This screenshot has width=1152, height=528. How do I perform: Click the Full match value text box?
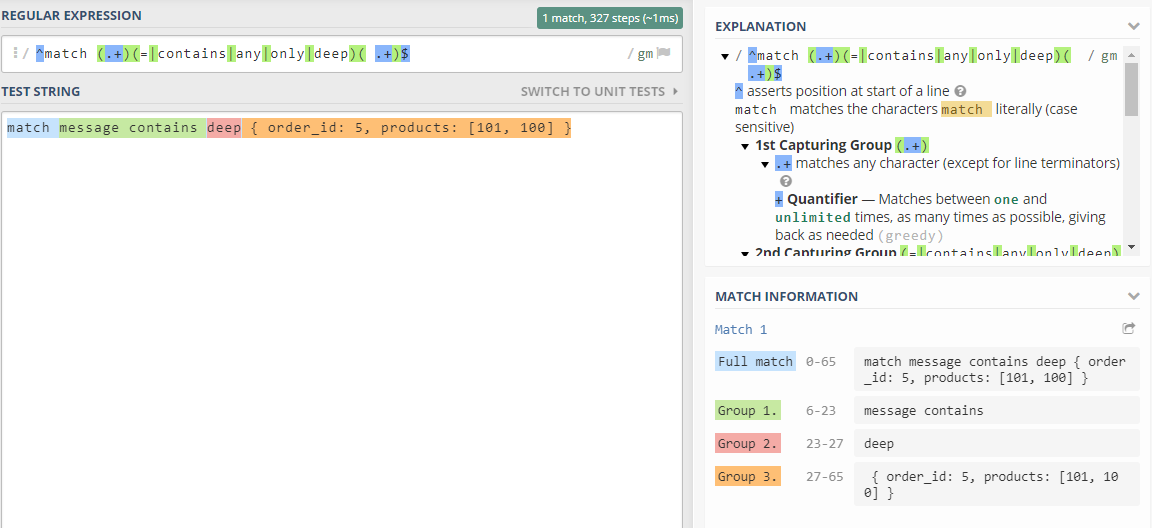(x=997, y=369)
